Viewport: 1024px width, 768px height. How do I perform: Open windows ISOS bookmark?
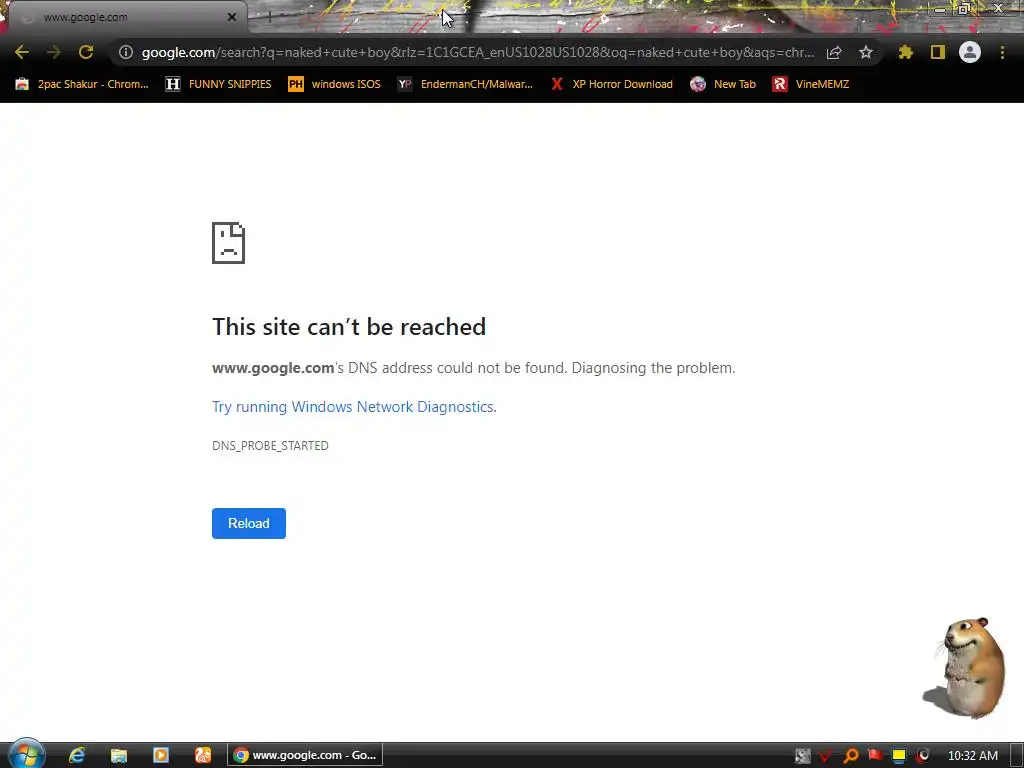click(334, 84)
